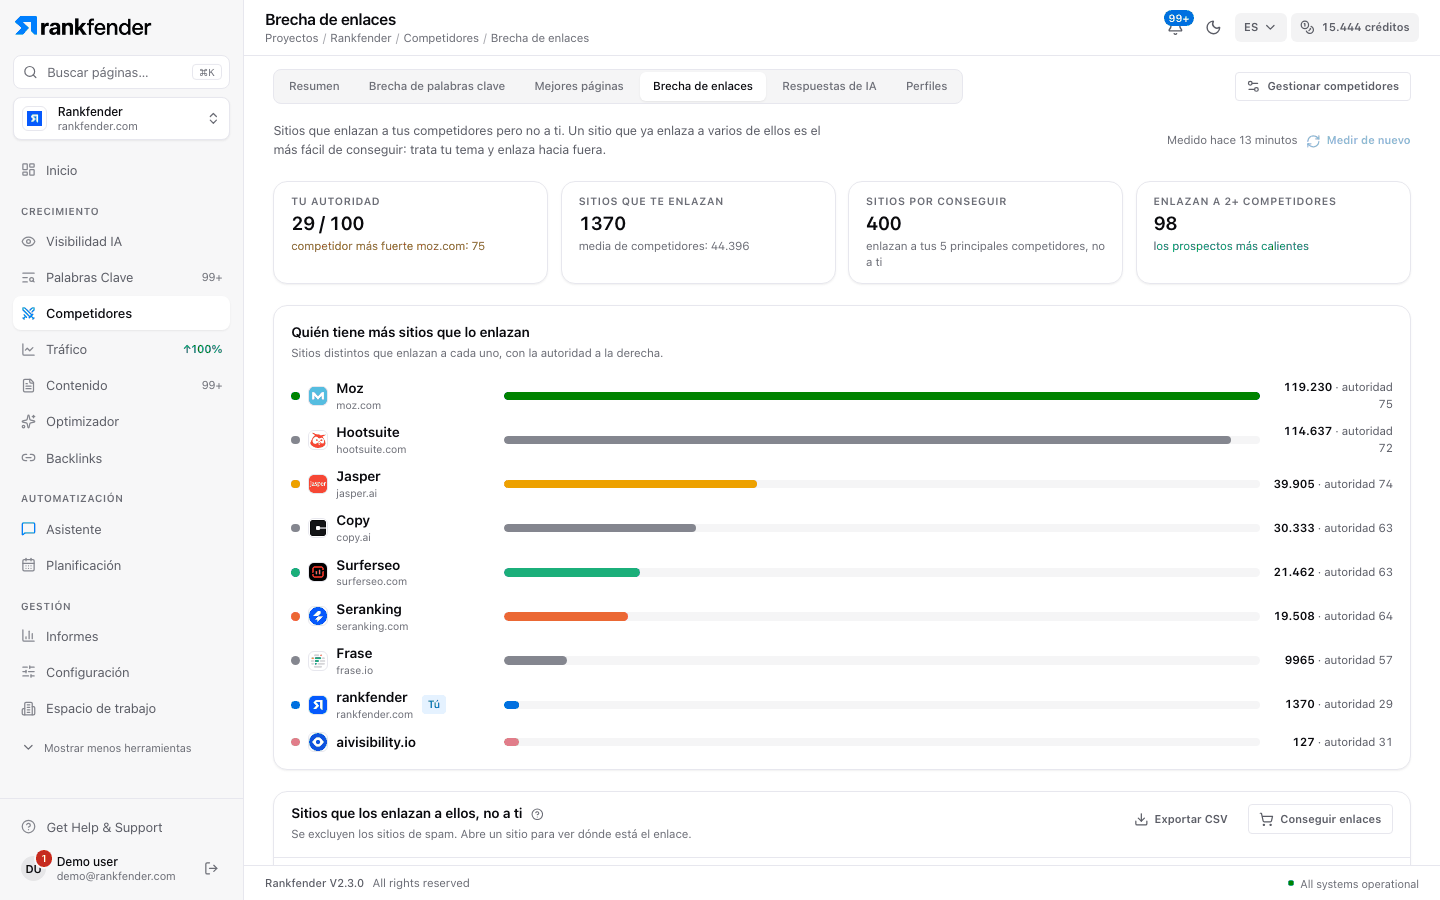Click the Conseguir enlaces button
1440x900 pixels.
point(1320,819)
